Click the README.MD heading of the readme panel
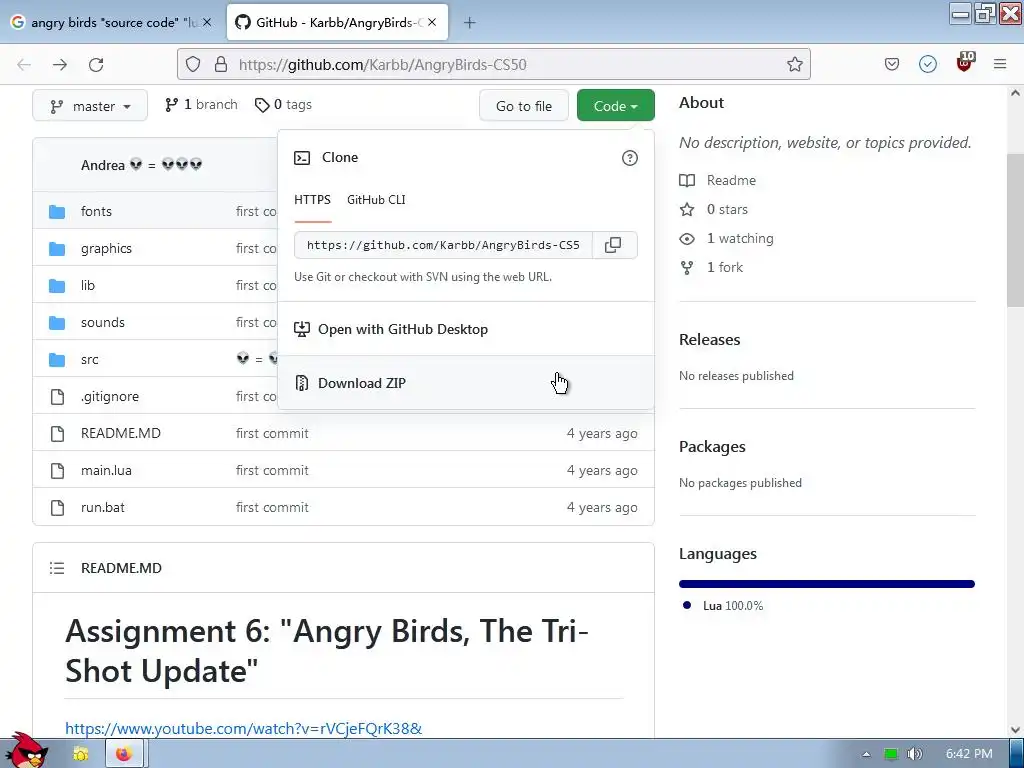 click(x=121, y=568)
